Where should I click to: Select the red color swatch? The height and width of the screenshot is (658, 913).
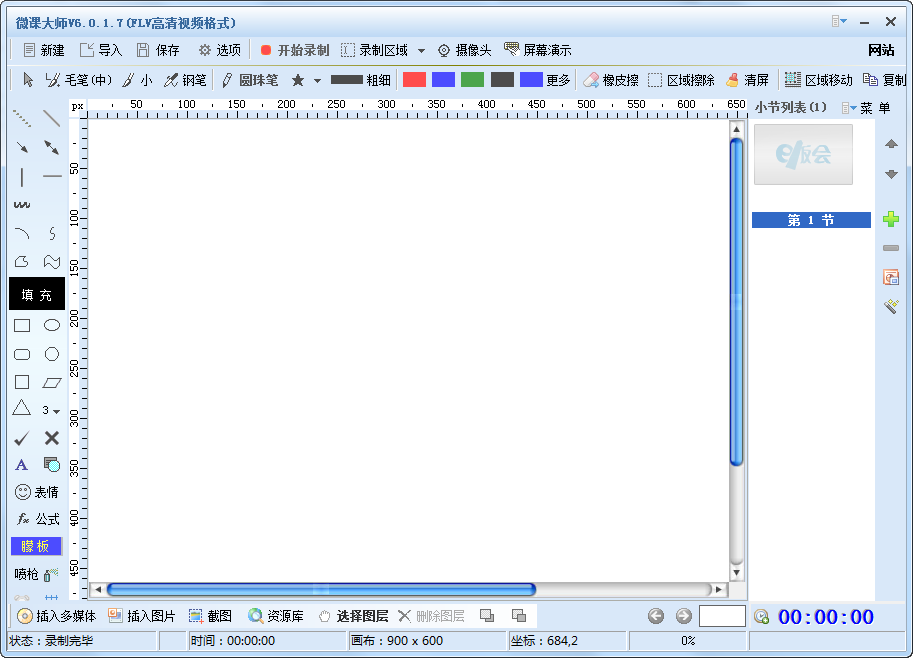(413, 78)
